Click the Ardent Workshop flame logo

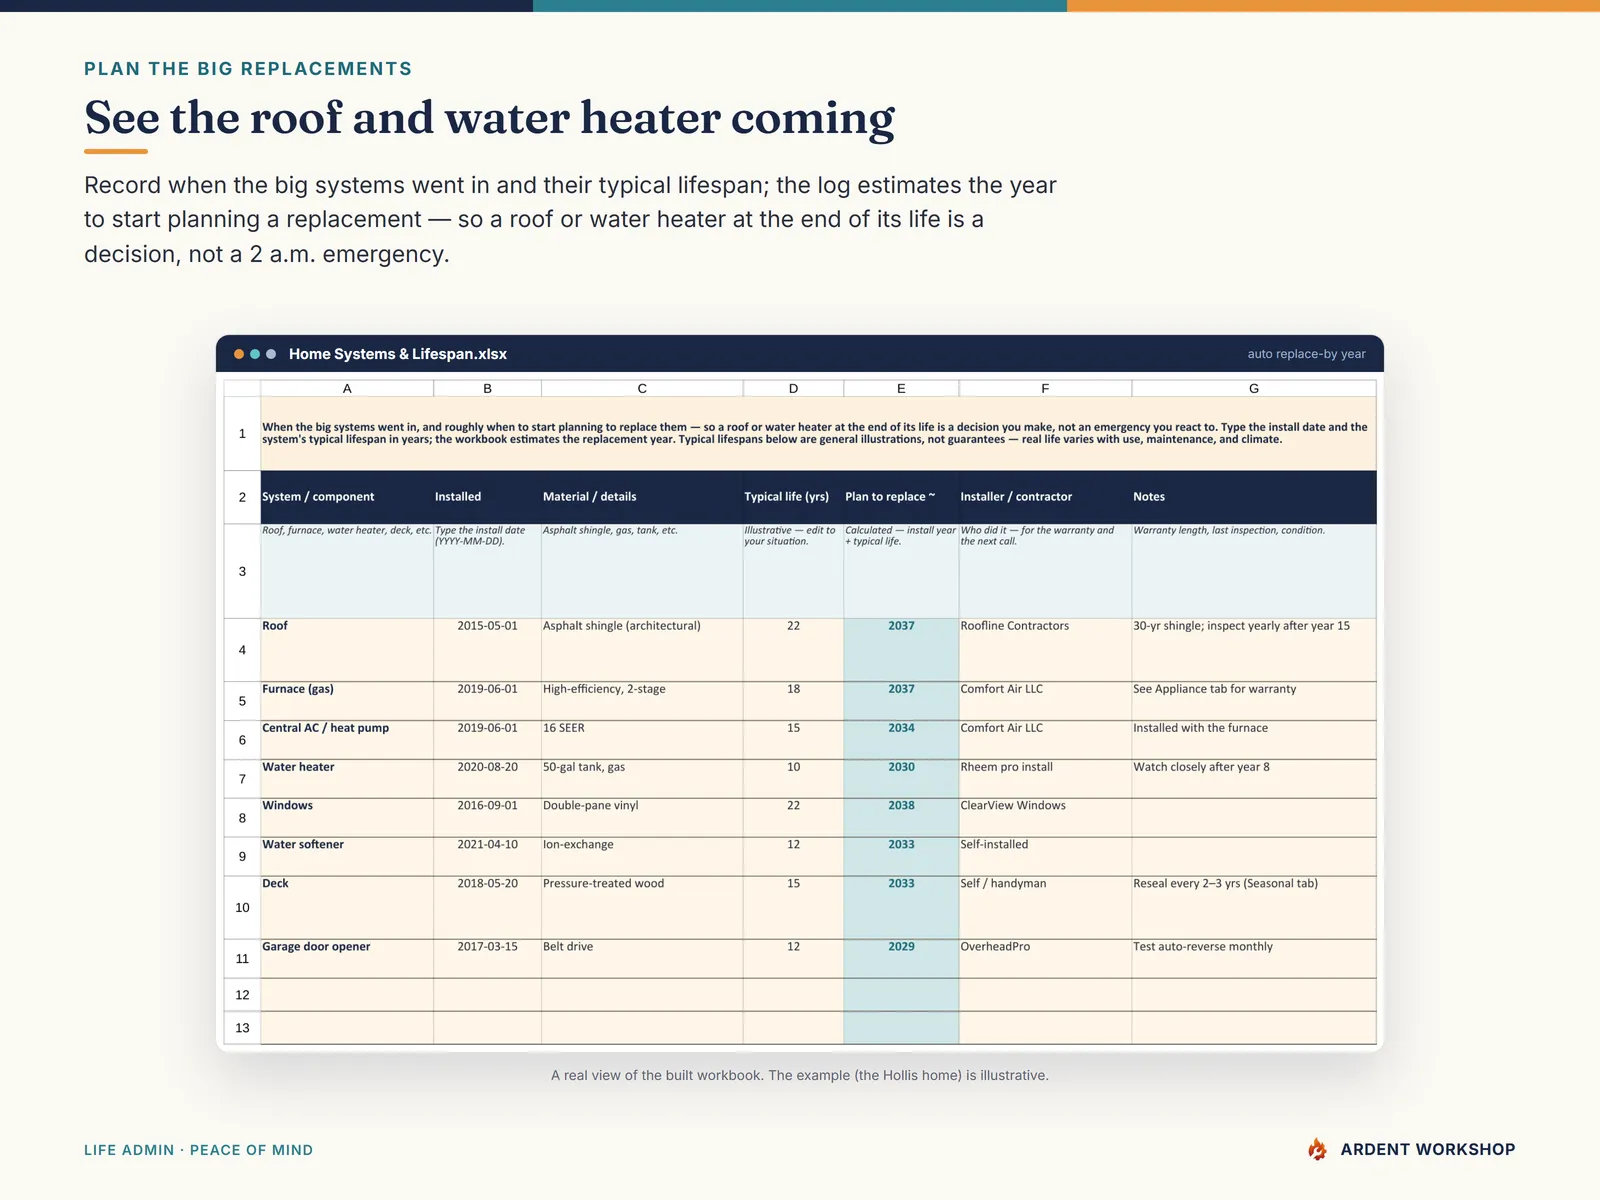click(1317, 1149)
